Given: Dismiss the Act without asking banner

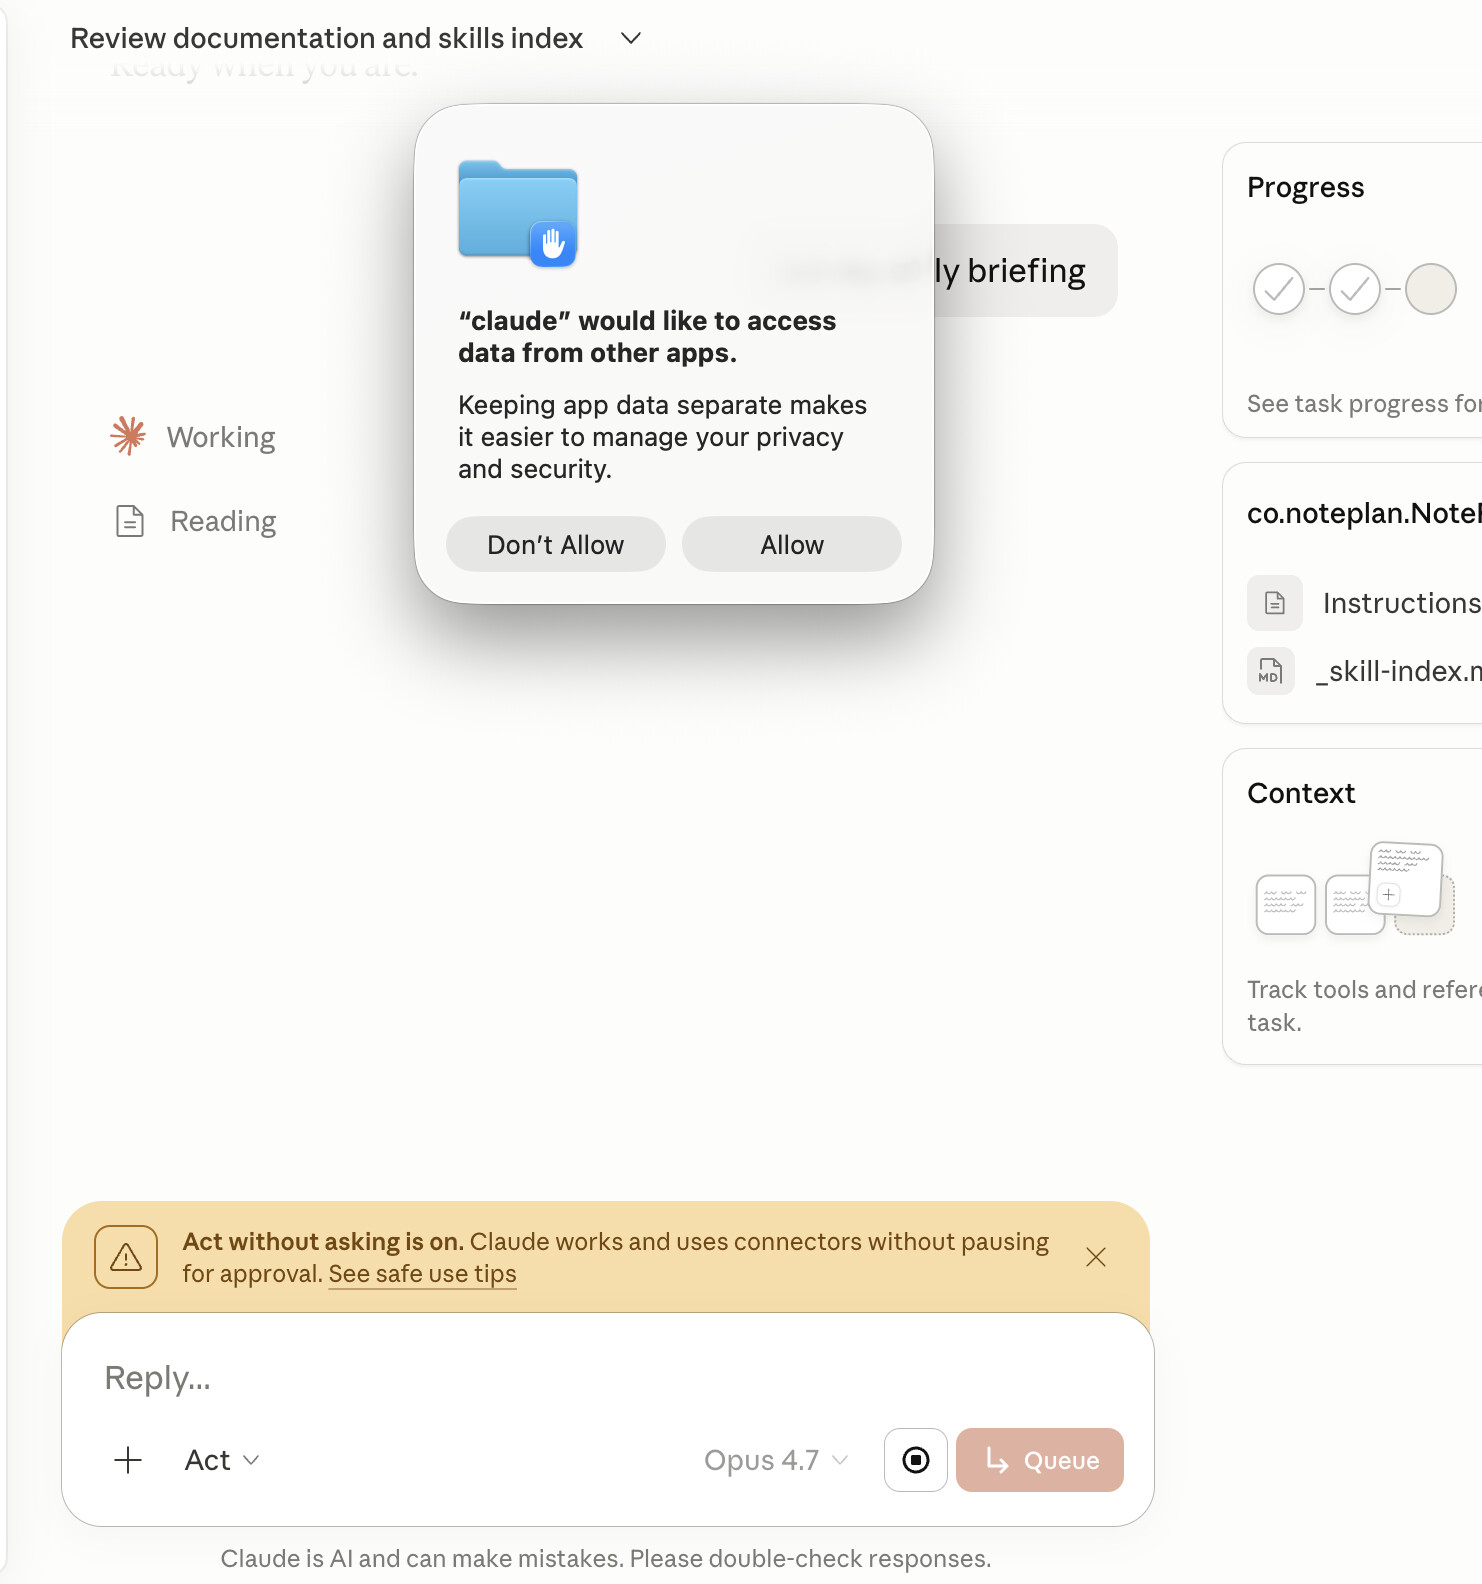Looking at the screenshot, I should pyautogui.click(x=1096, y=1257).
